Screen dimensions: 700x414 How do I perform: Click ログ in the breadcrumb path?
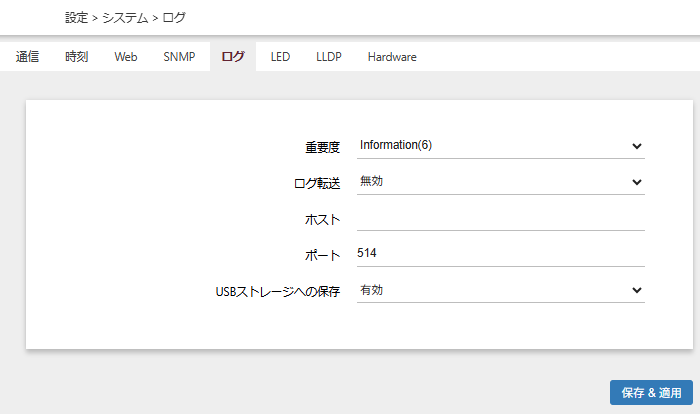pos(173,18)
